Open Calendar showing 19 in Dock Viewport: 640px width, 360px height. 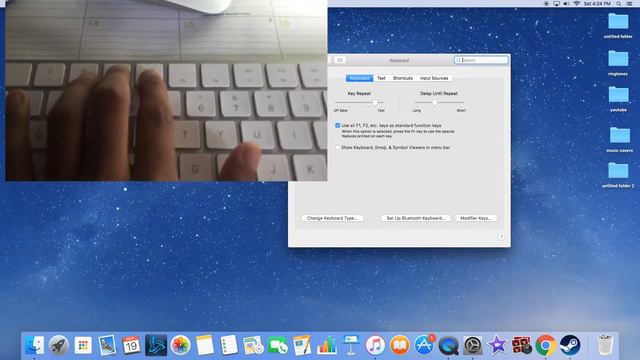131,345
